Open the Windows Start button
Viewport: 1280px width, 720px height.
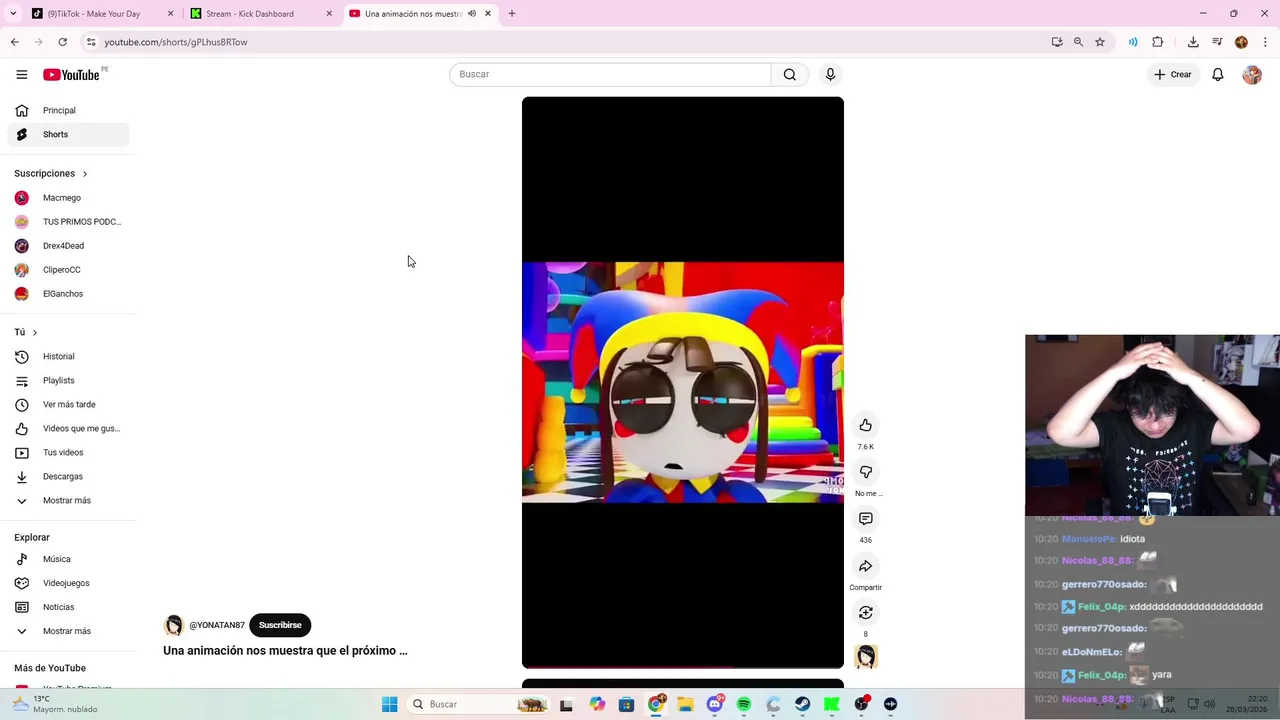click(390, 704)
